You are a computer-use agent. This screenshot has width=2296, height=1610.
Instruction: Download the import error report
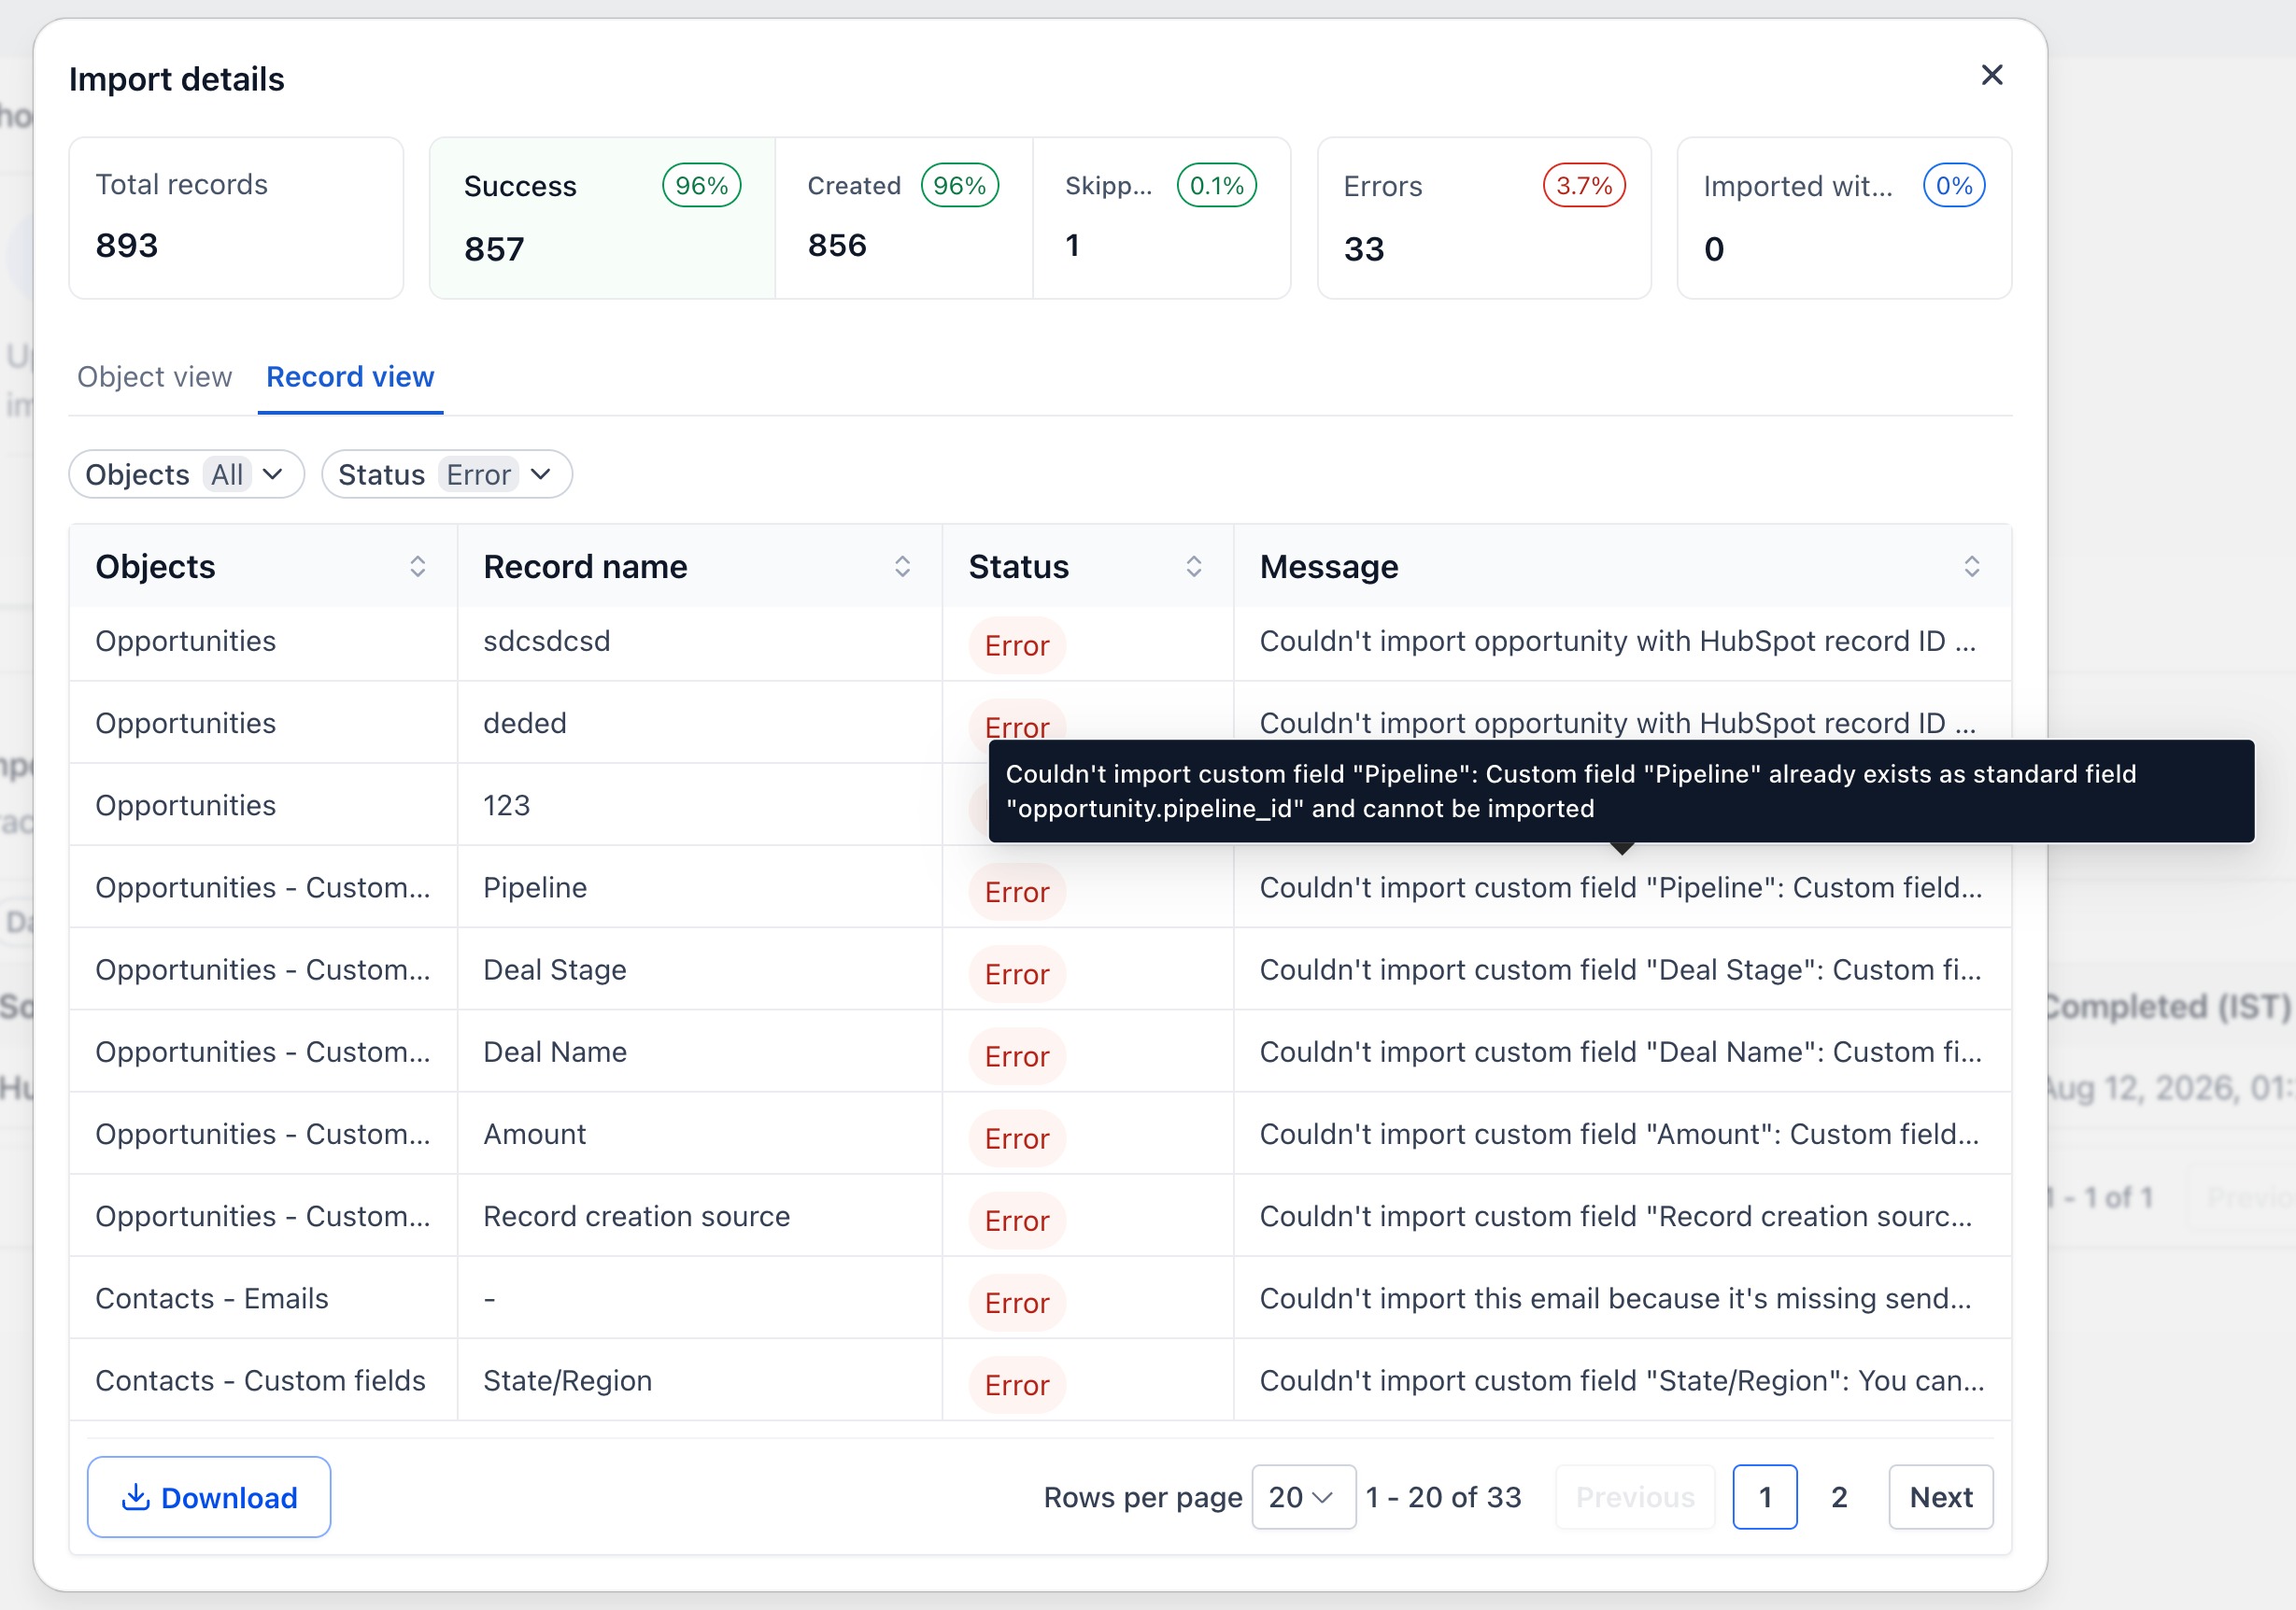coord(209,1497)
